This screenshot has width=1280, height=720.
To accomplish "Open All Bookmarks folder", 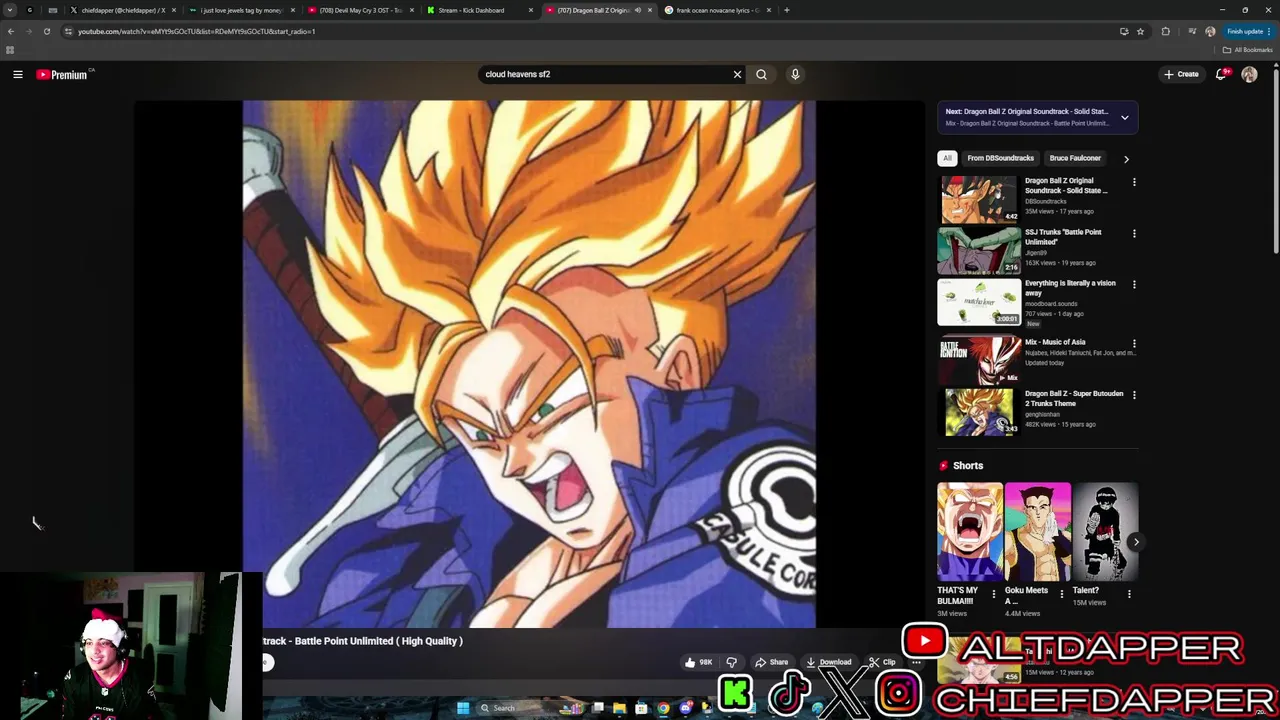I will [x=1247, y=50].
